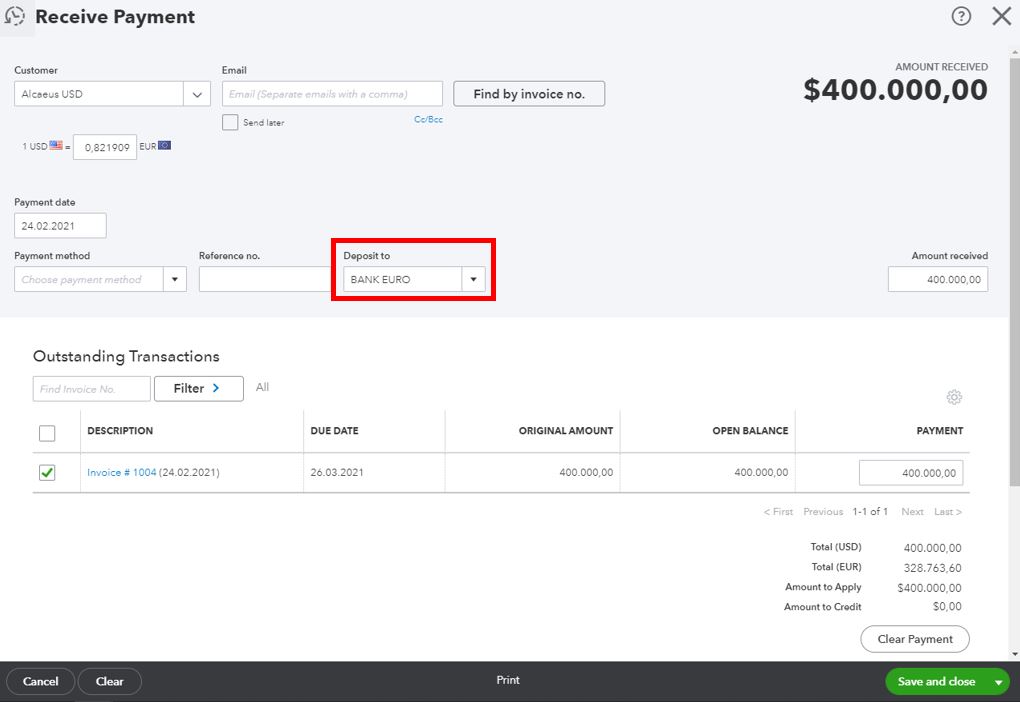Focus the Customer field showing Alcaeus USD

coord(99,94)
